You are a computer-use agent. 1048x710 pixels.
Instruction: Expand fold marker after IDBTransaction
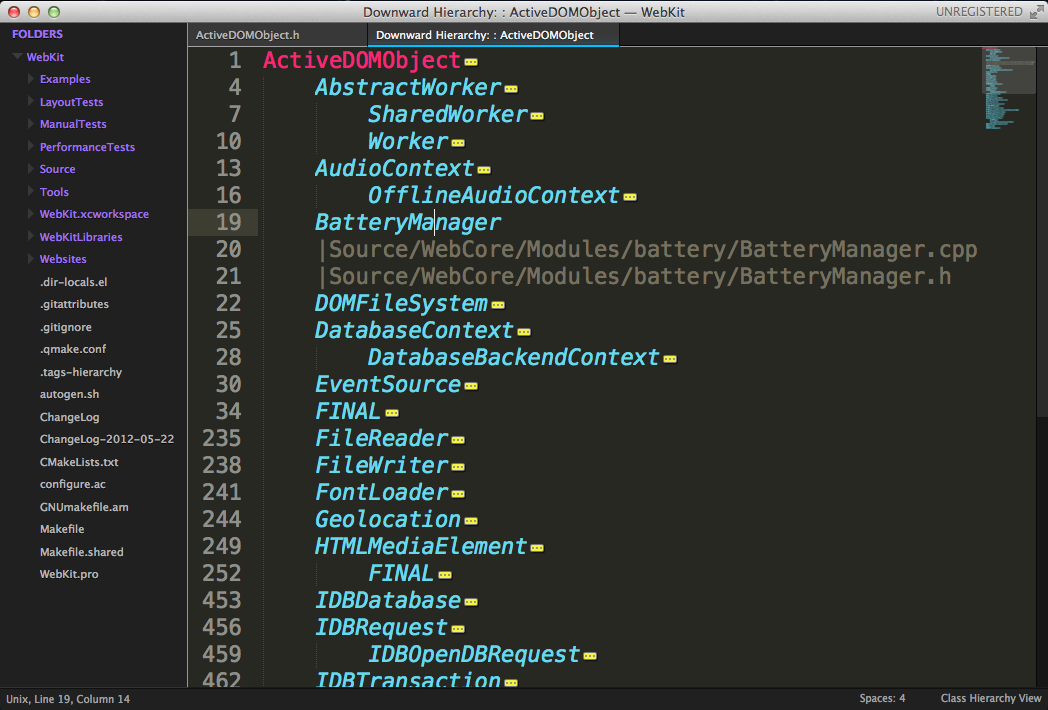tap(511, 683)
